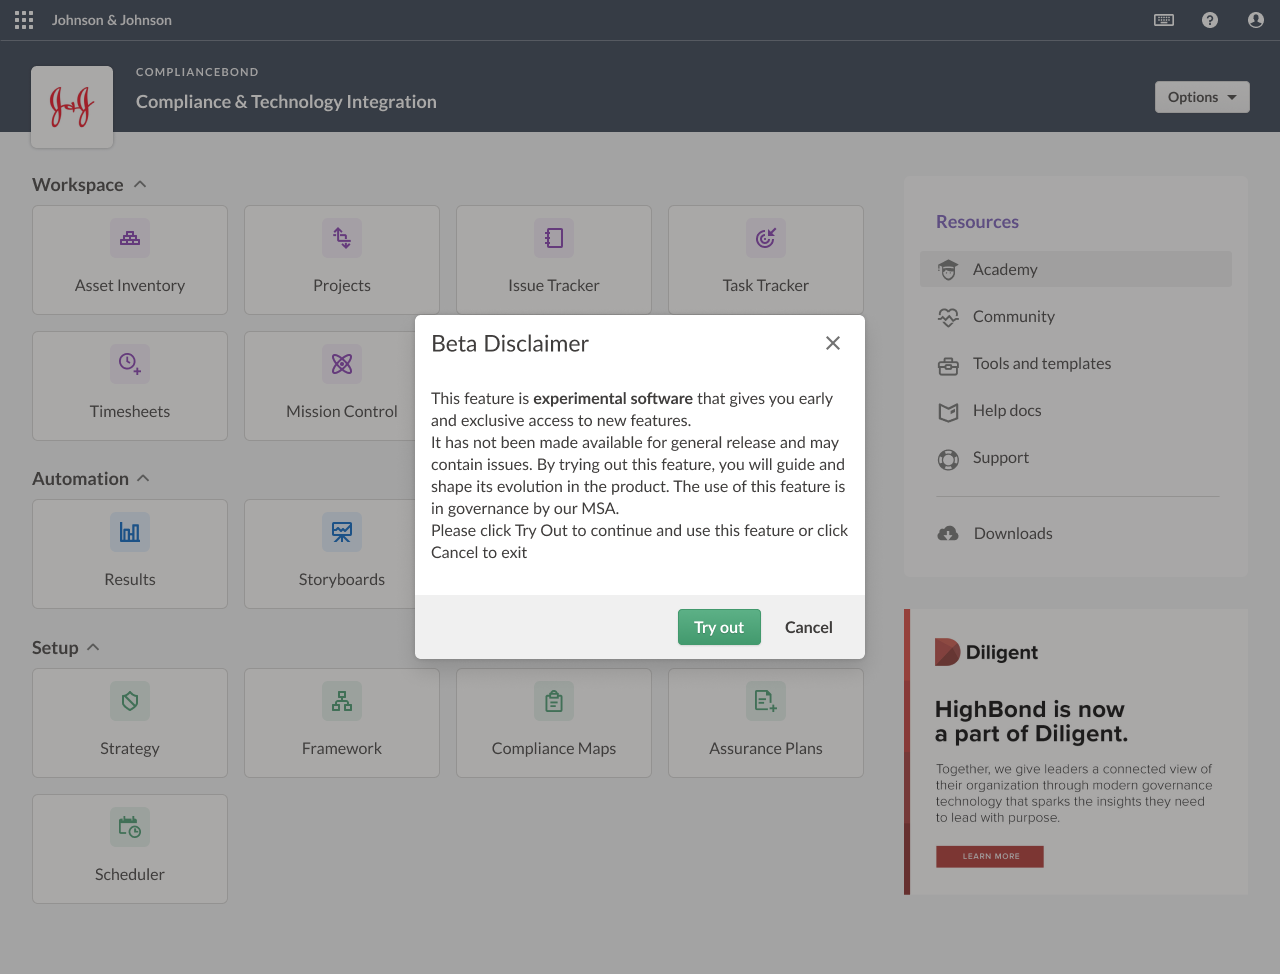Open the Scheduler calendar icon
This screenshot has width=1280, height=974.
tap(130, 827)
